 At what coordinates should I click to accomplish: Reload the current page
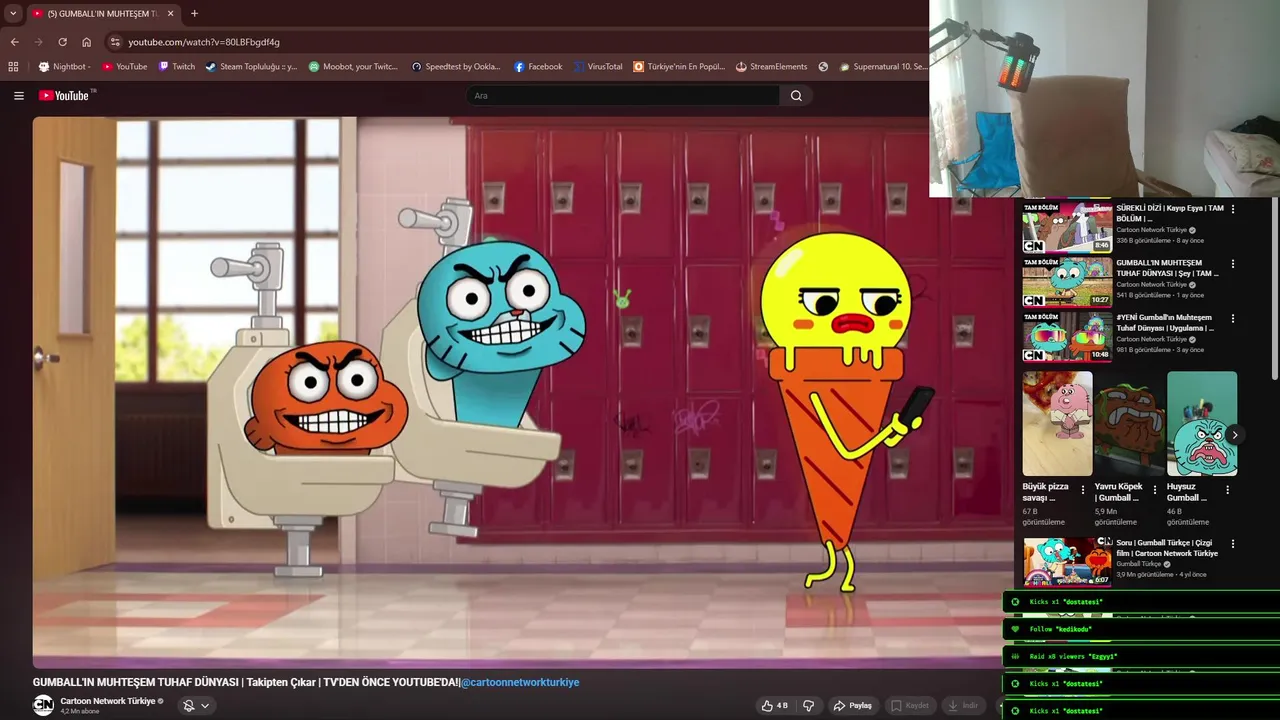[62, 42]
